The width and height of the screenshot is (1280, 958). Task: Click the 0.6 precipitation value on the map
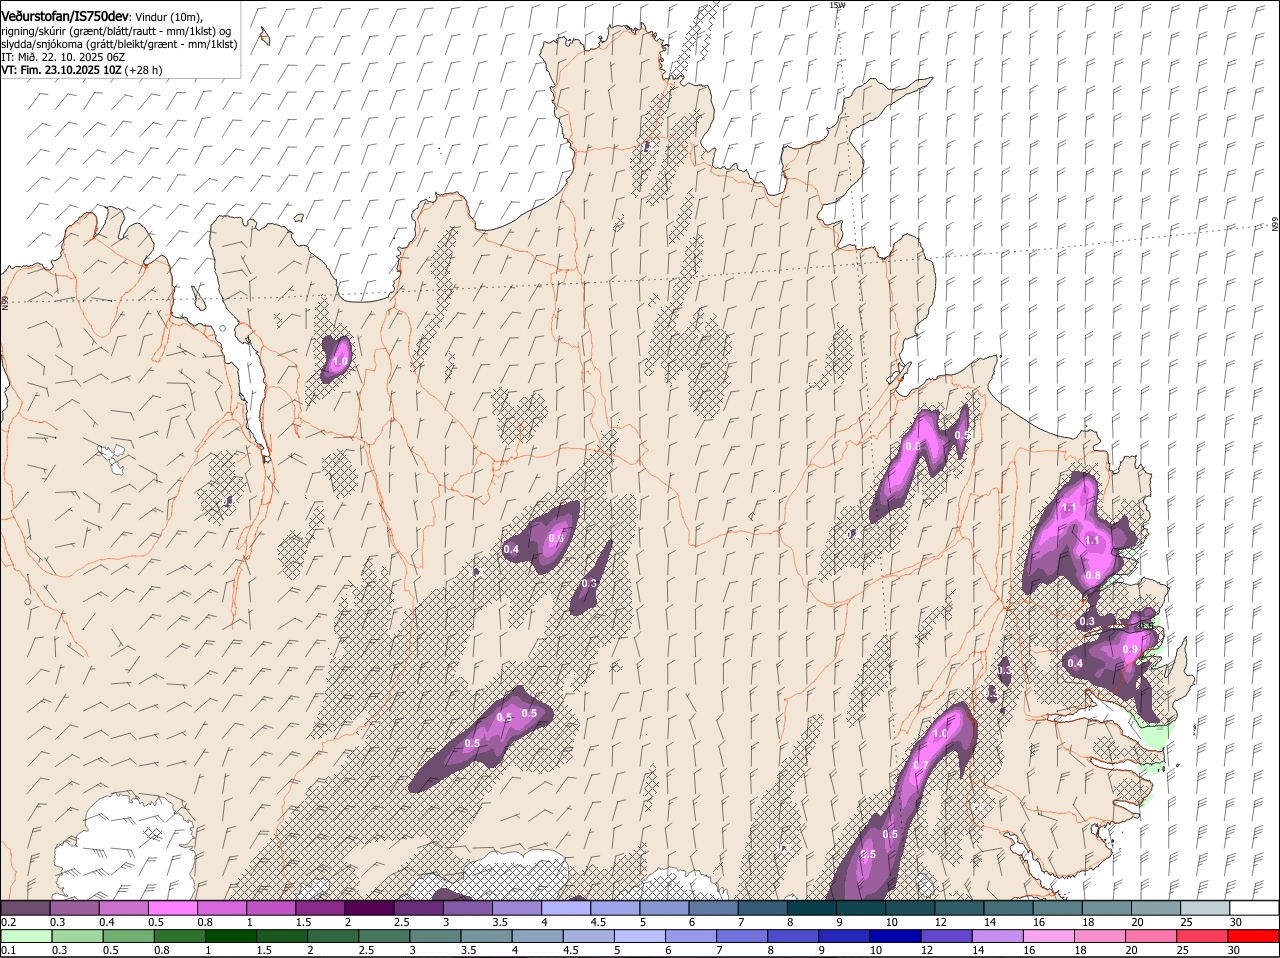(x=557, y=538)
